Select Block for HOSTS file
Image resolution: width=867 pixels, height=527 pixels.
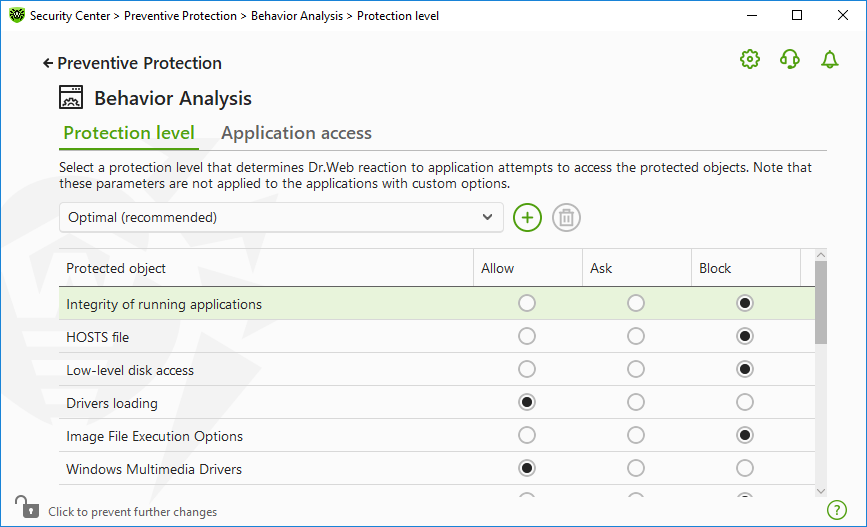coord(744,336)
